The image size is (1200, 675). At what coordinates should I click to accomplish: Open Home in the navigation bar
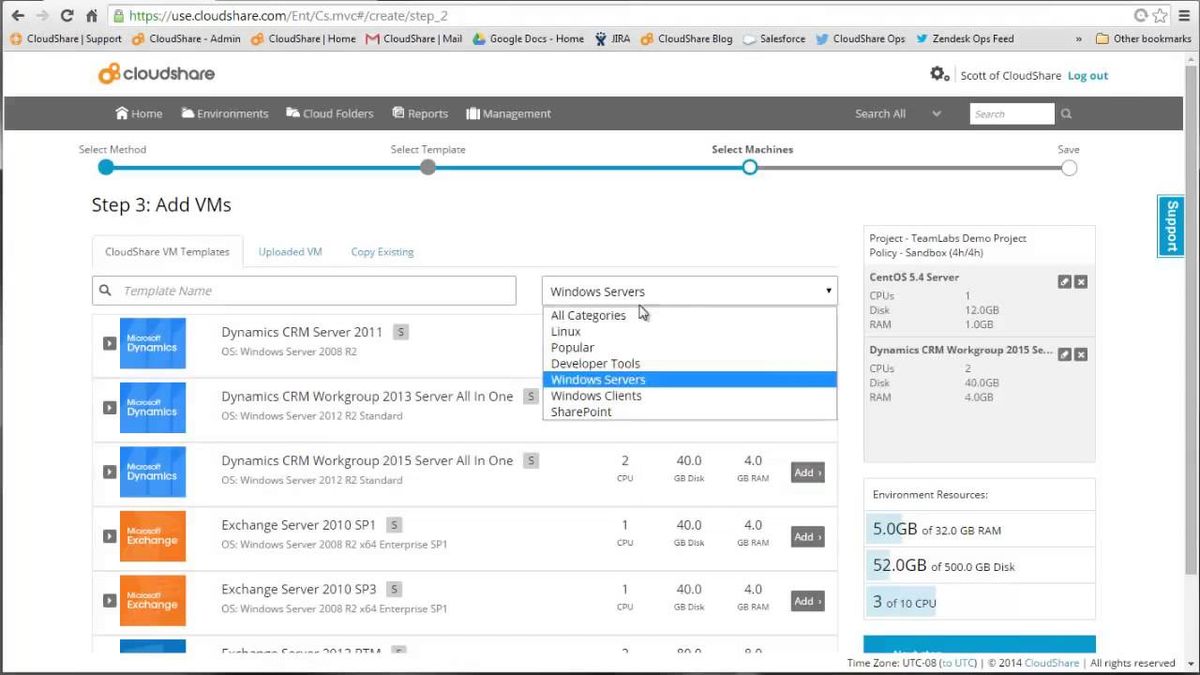tap(138, 114)
